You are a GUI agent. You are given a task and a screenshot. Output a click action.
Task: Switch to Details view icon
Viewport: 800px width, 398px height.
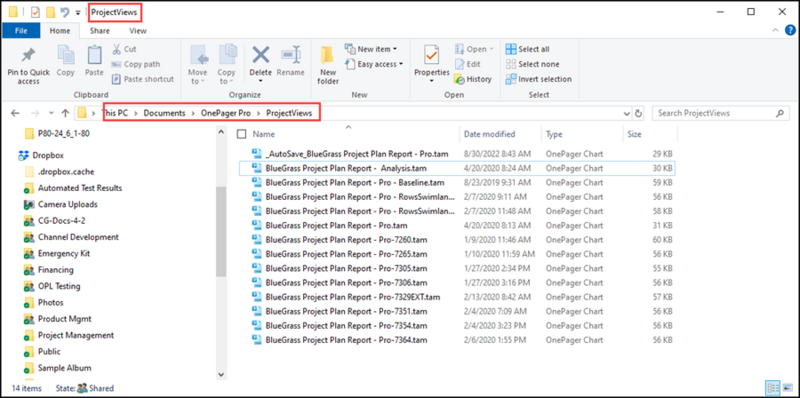[773, 387]
